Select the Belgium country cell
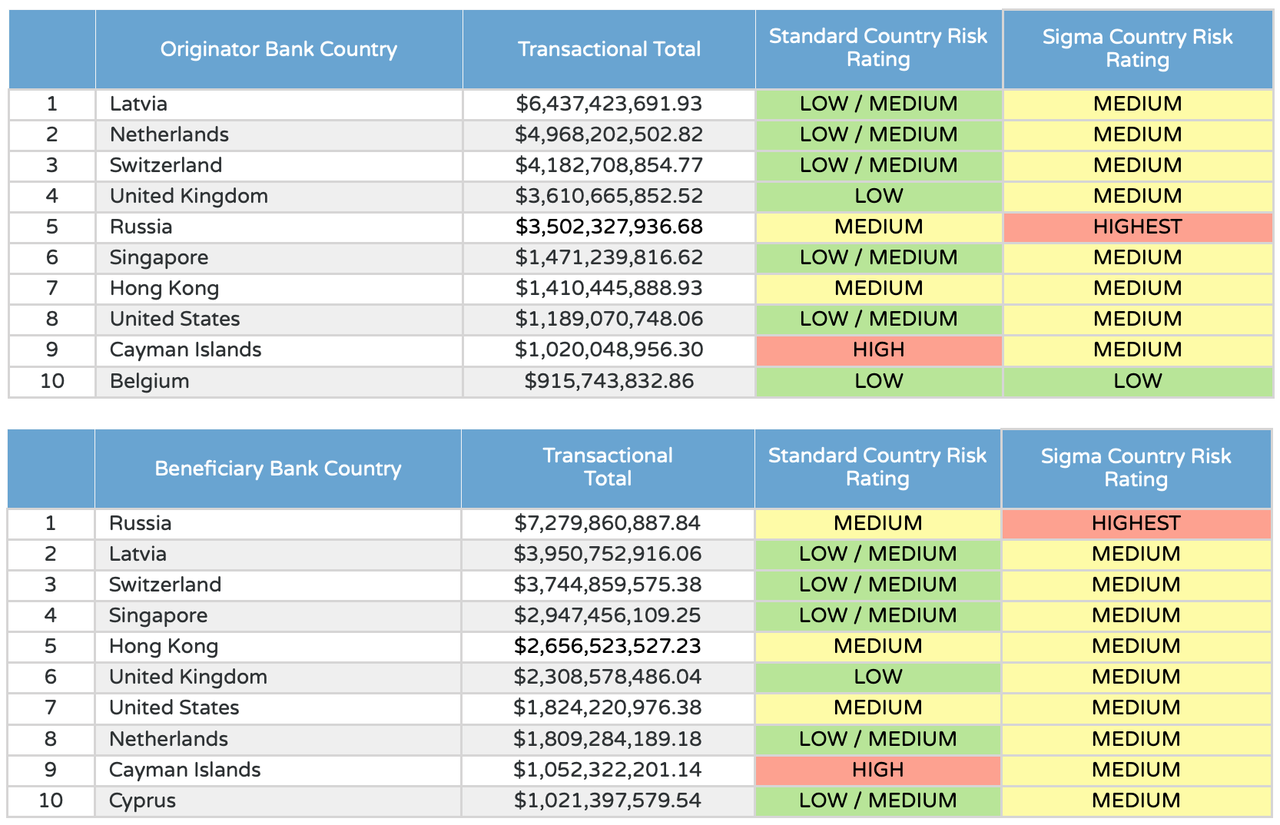This screenshot has height=825, width=1280. tap(279, 381)
